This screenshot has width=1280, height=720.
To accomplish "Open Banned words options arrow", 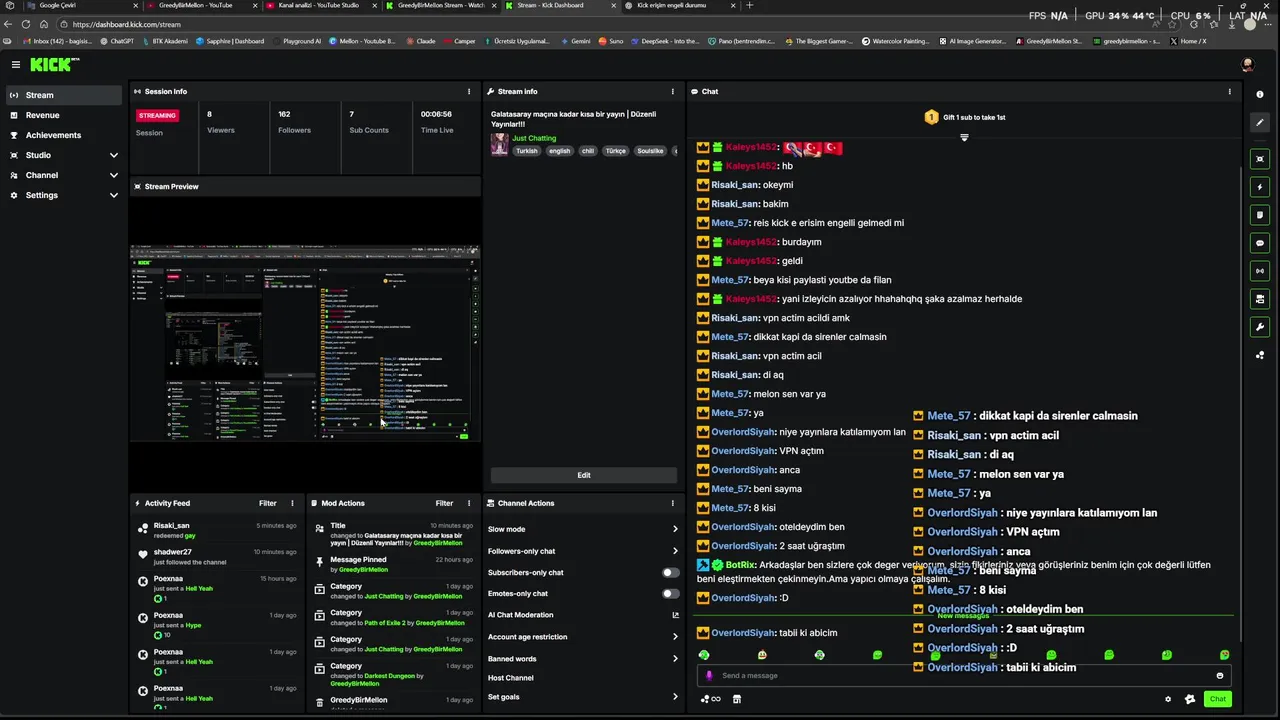I will [675, 659].
